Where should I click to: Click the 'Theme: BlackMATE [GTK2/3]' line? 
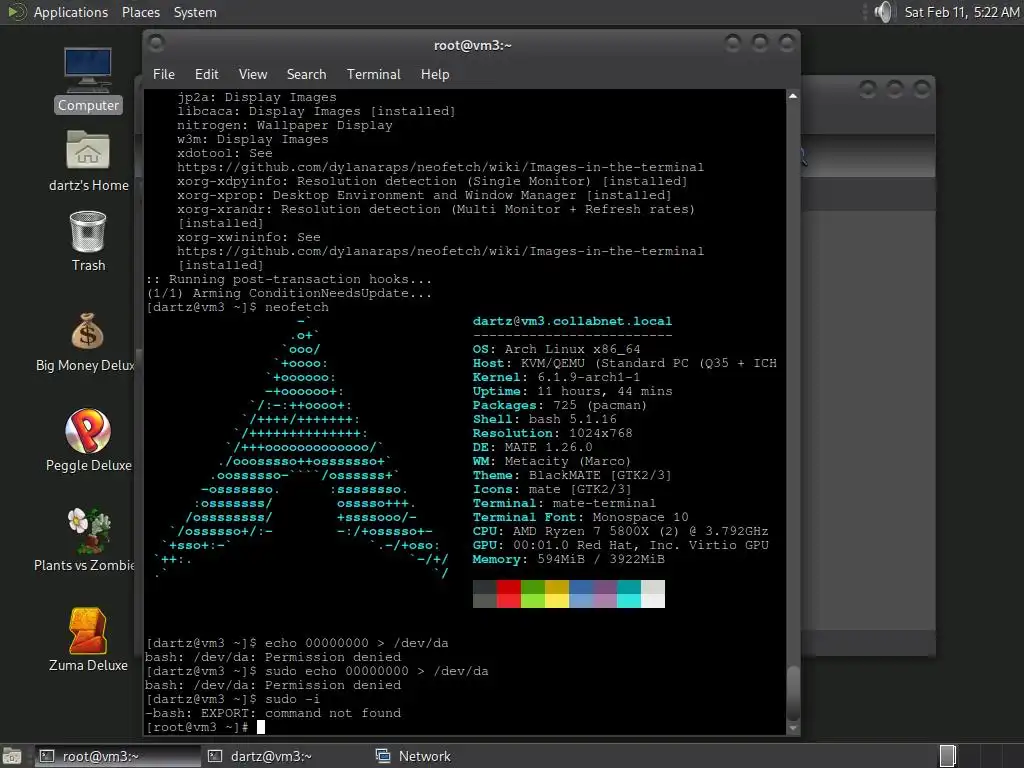572,475
